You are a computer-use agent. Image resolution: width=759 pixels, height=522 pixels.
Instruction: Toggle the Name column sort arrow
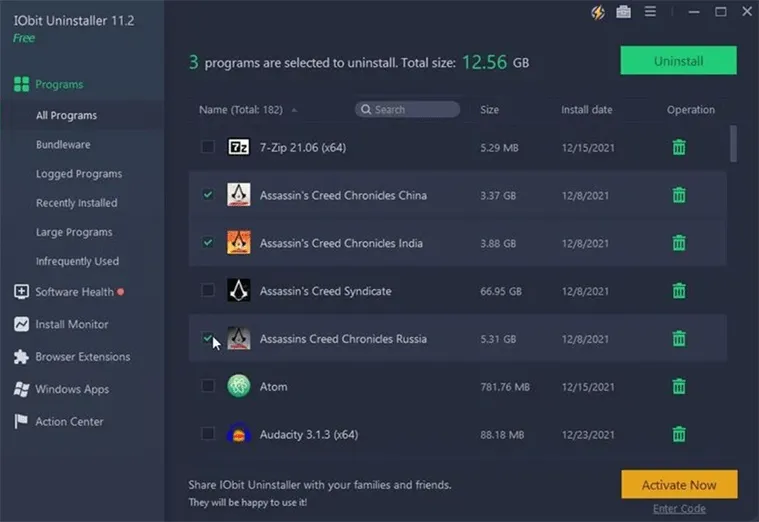[294, 110]
